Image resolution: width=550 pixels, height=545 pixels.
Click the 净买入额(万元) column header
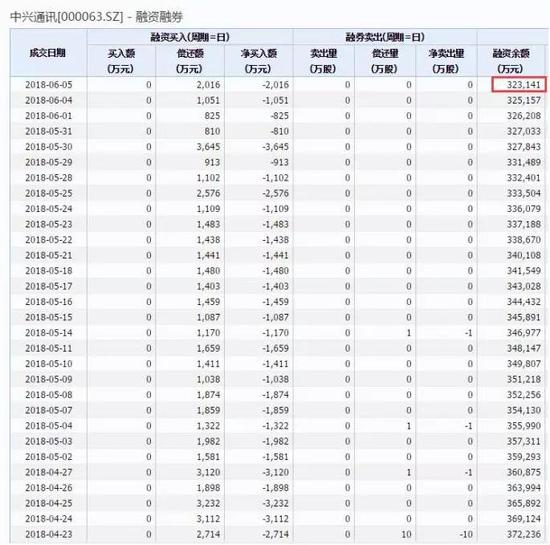point(259,61)
